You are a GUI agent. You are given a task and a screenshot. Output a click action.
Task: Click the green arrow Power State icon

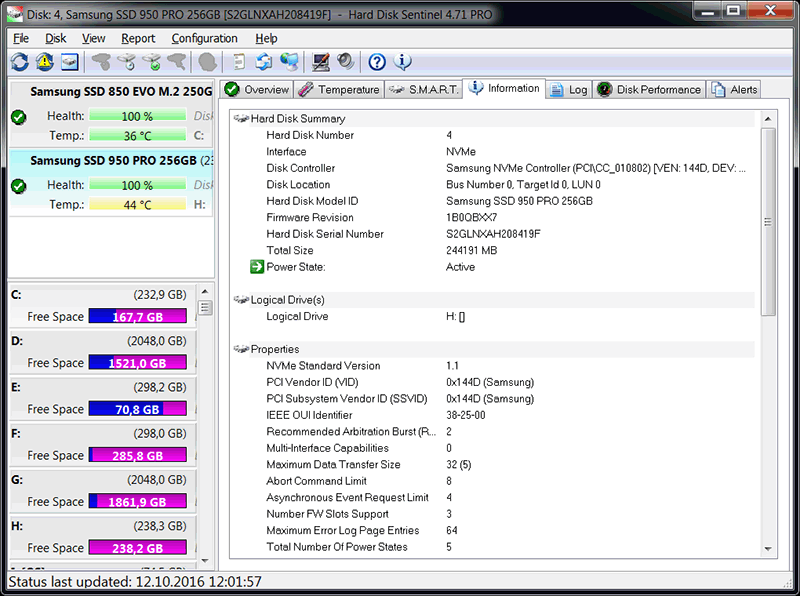(257, 266)
